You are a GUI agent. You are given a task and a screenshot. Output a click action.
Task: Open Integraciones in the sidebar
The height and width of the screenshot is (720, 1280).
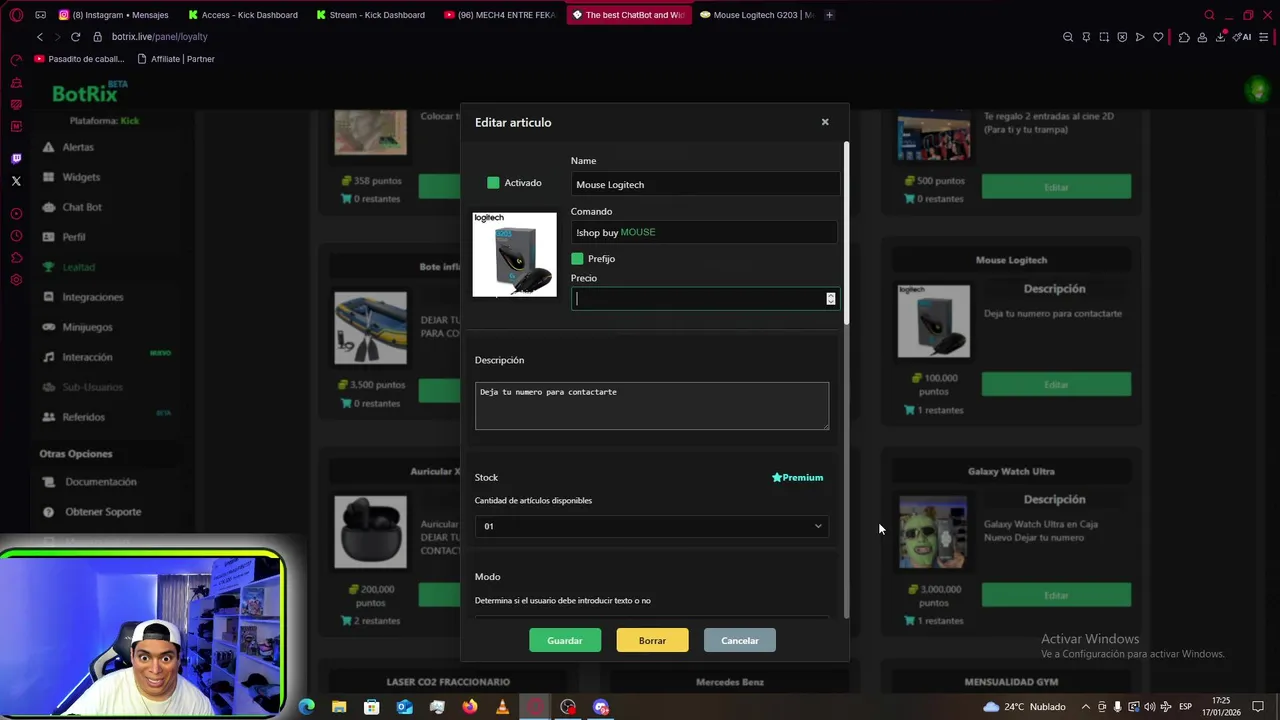93,297
